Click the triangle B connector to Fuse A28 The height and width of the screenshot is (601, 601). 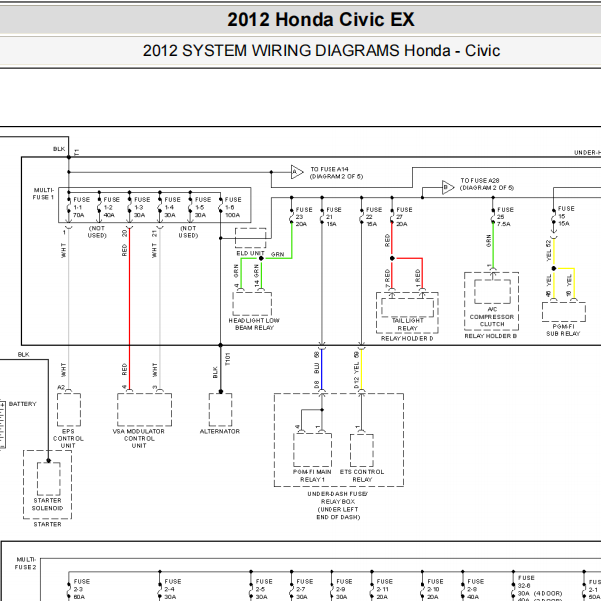[447, 187]
